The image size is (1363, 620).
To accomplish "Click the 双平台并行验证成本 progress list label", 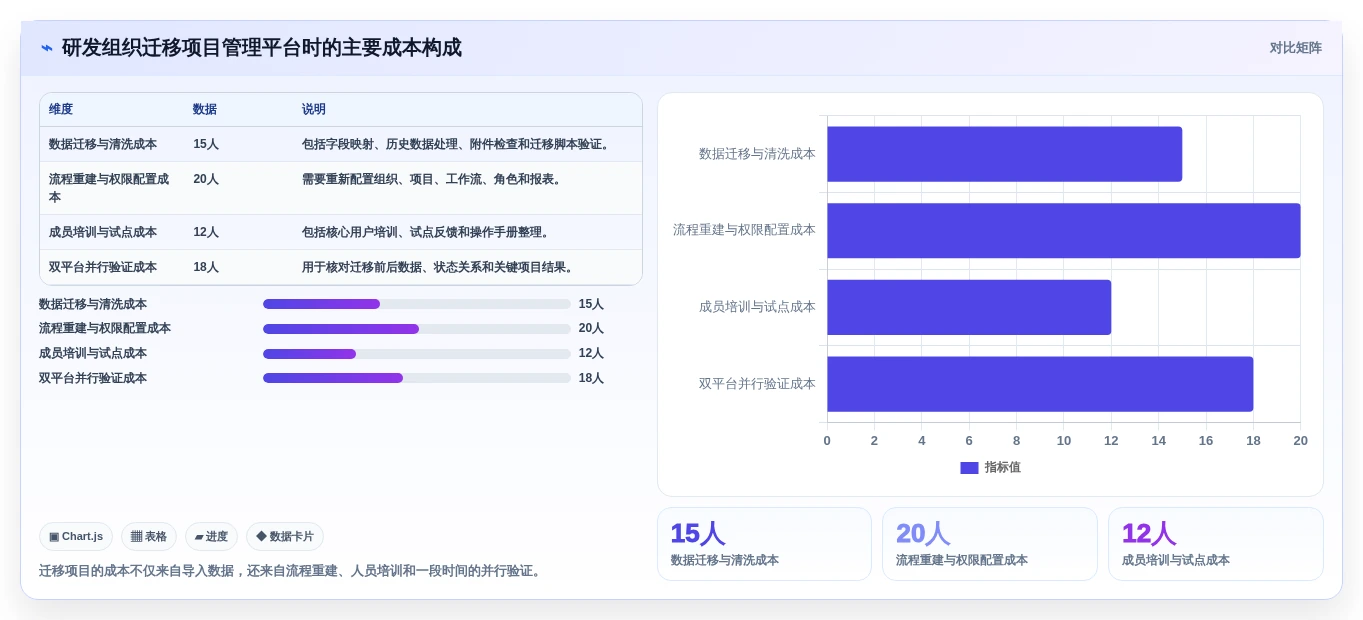I will pos(93,378).
